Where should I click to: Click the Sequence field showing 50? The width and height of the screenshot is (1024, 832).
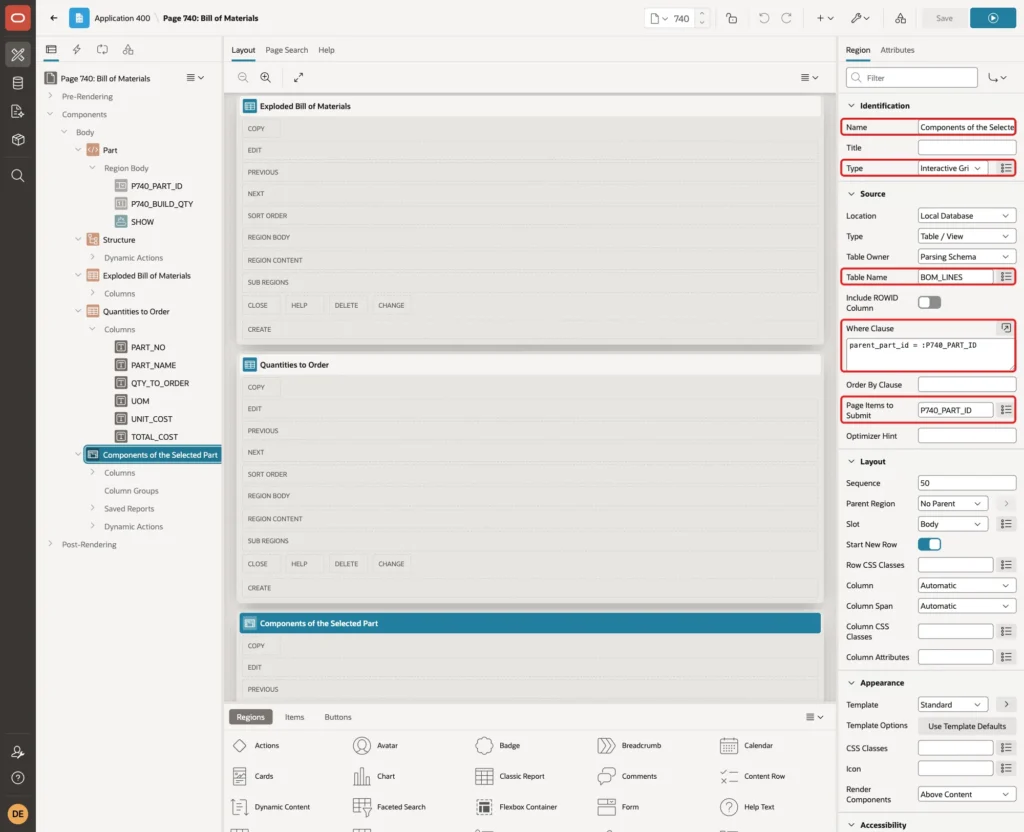[x=967, y=483]
